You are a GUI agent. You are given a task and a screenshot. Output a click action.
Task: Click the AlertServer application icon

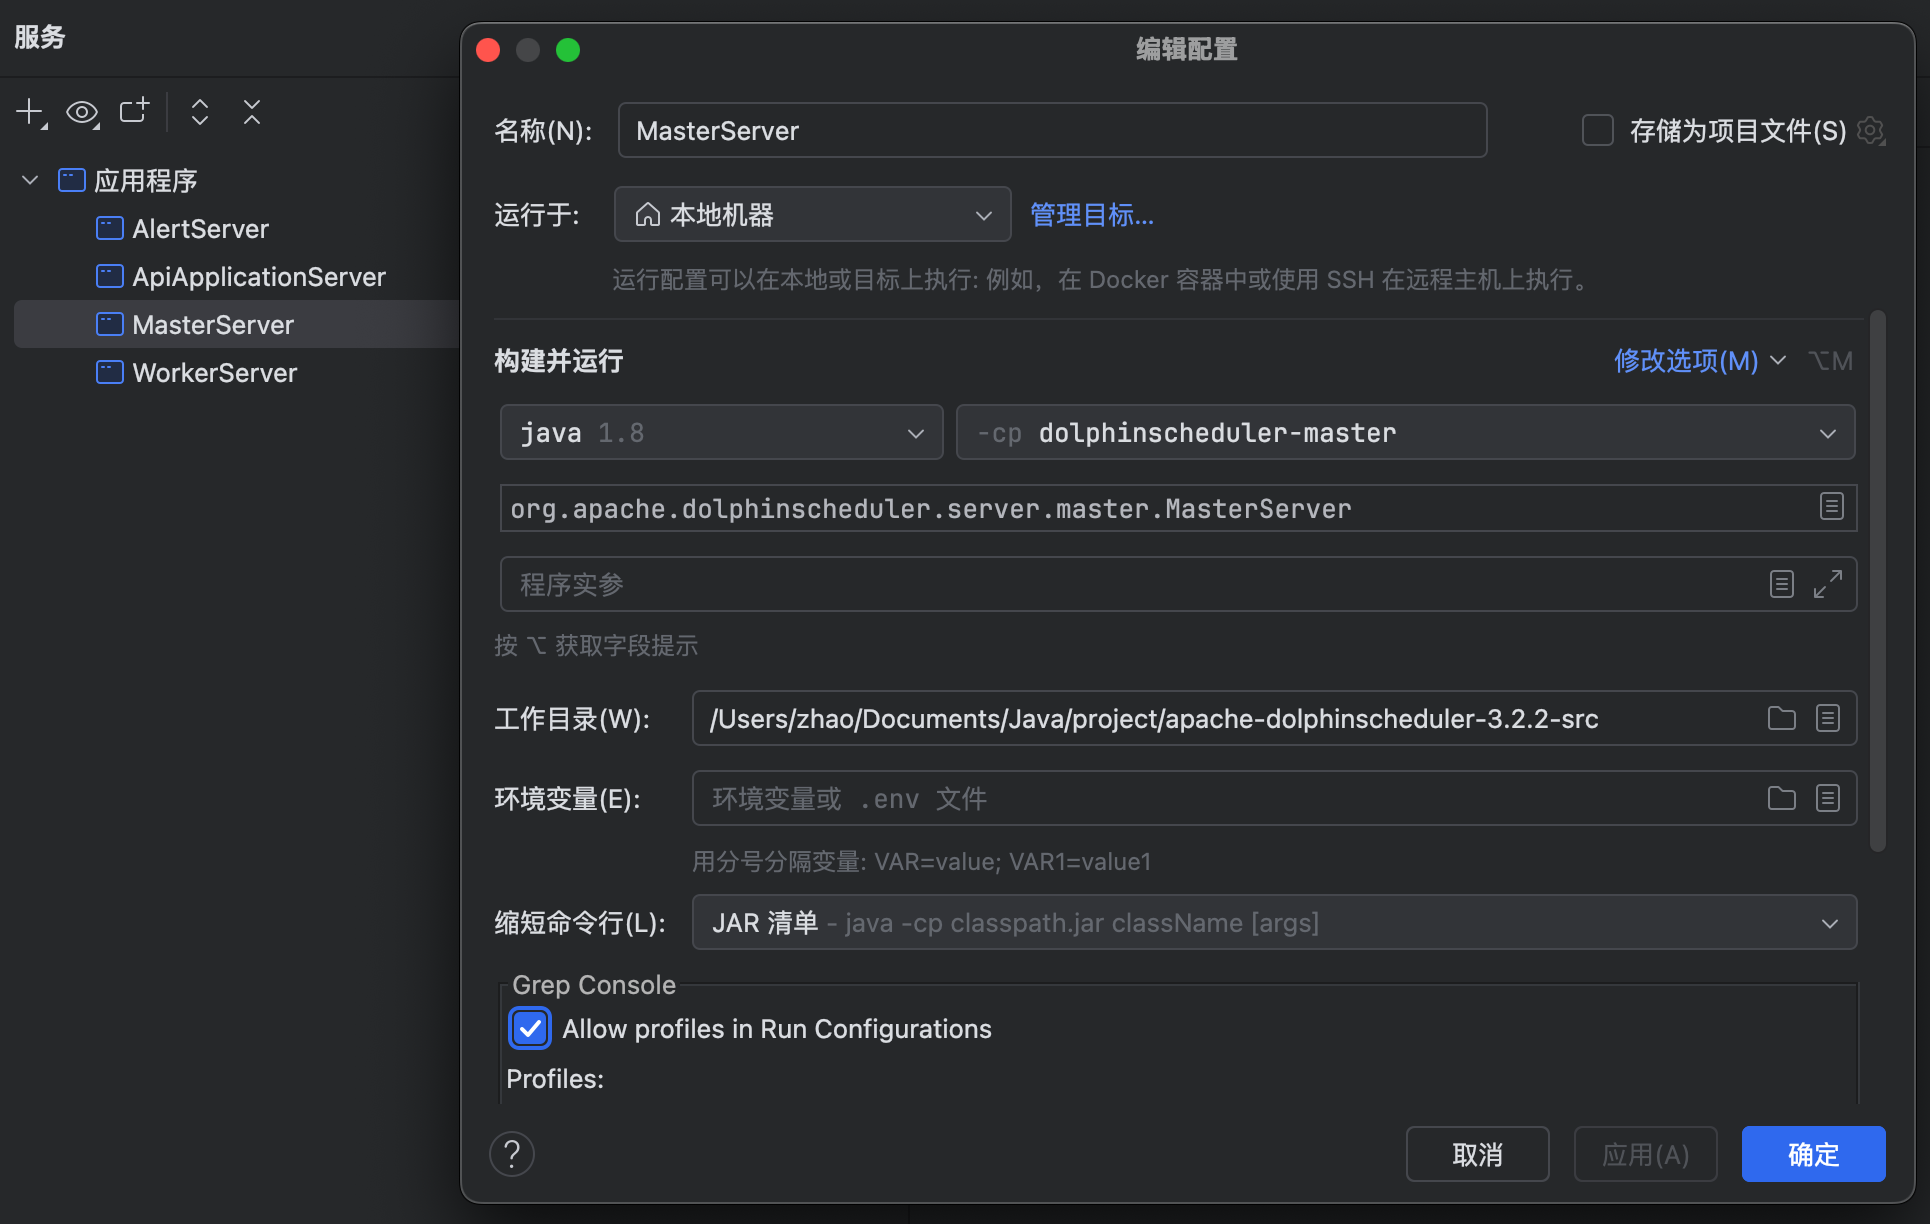109,229
